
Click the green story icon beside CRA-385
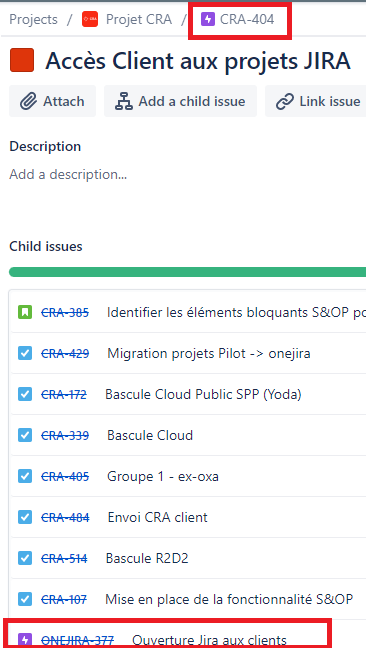tap(25, 312)
